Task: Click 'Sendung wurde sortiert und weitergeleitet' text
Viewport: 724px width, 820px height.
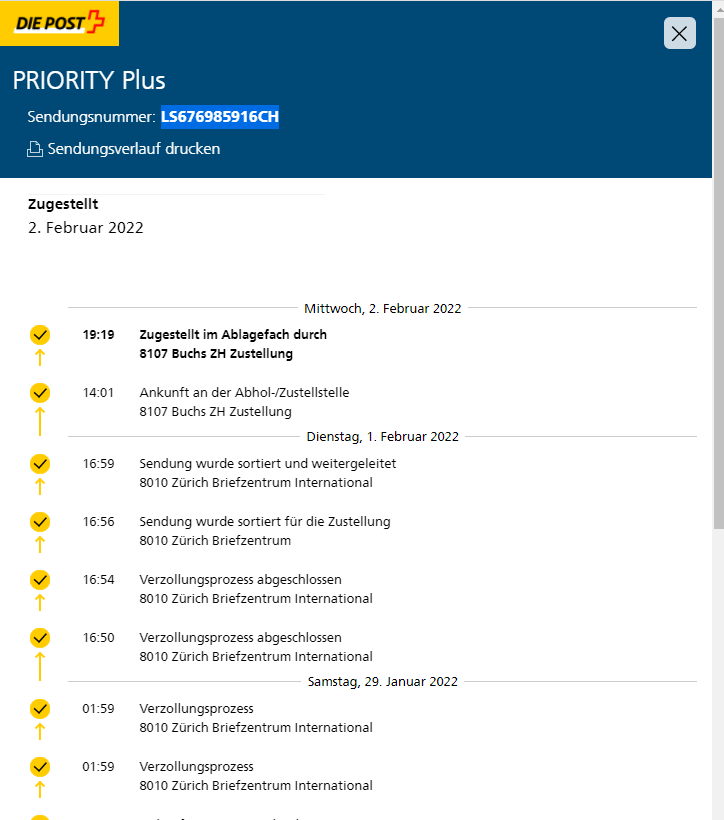Action: coord(267,464)
